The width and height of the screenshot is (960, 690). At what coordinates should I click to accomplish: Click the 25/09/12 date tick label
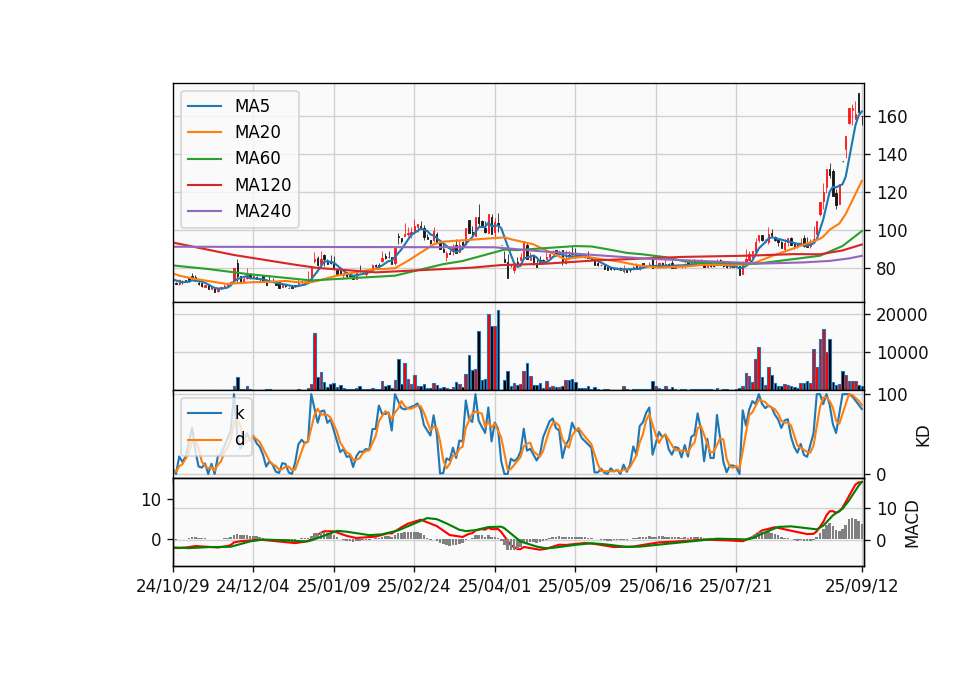pos(862,587)
